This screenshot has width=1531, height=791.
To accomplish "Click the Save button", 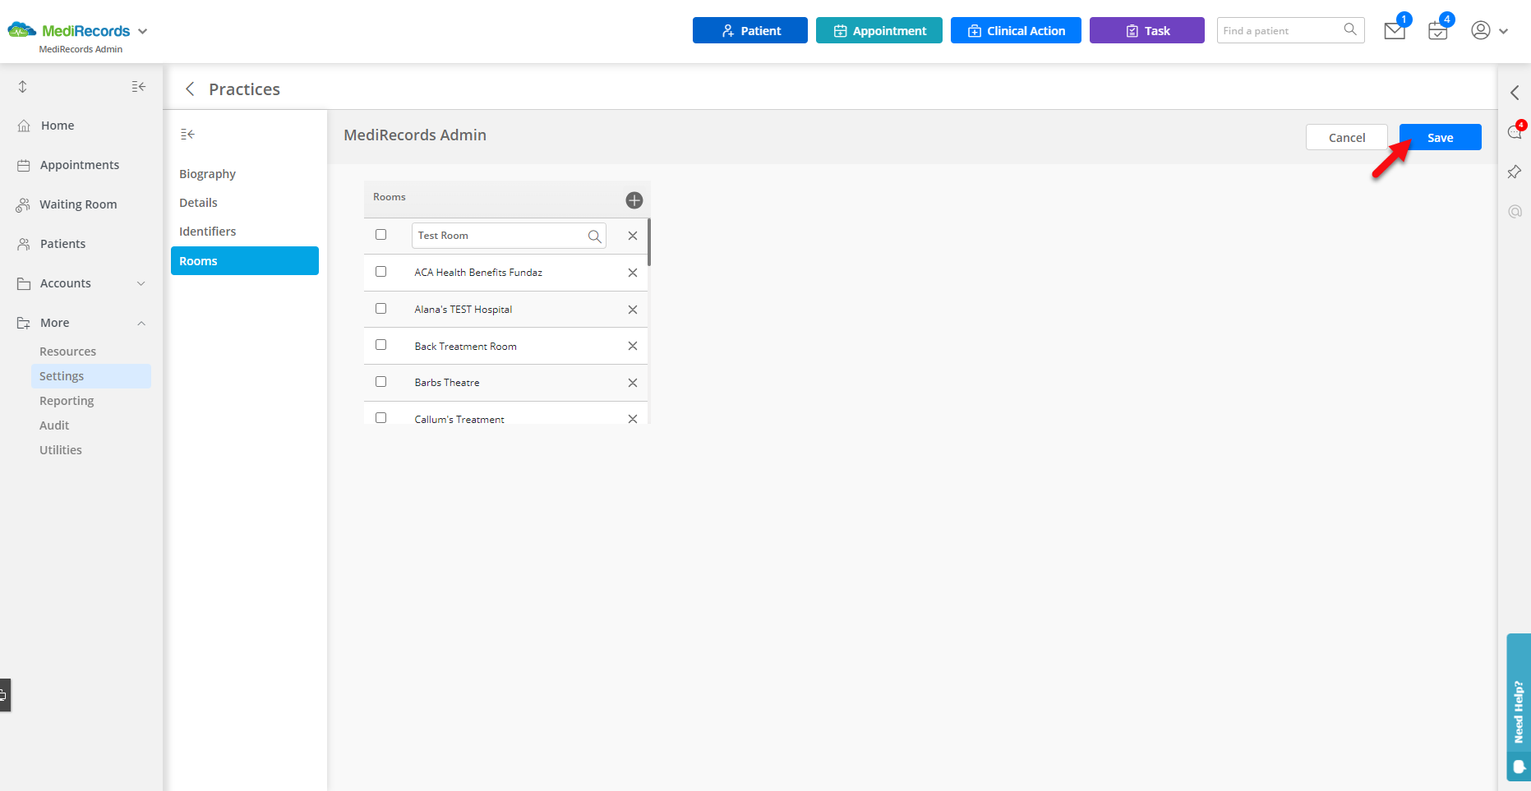I will [1440, 137].
